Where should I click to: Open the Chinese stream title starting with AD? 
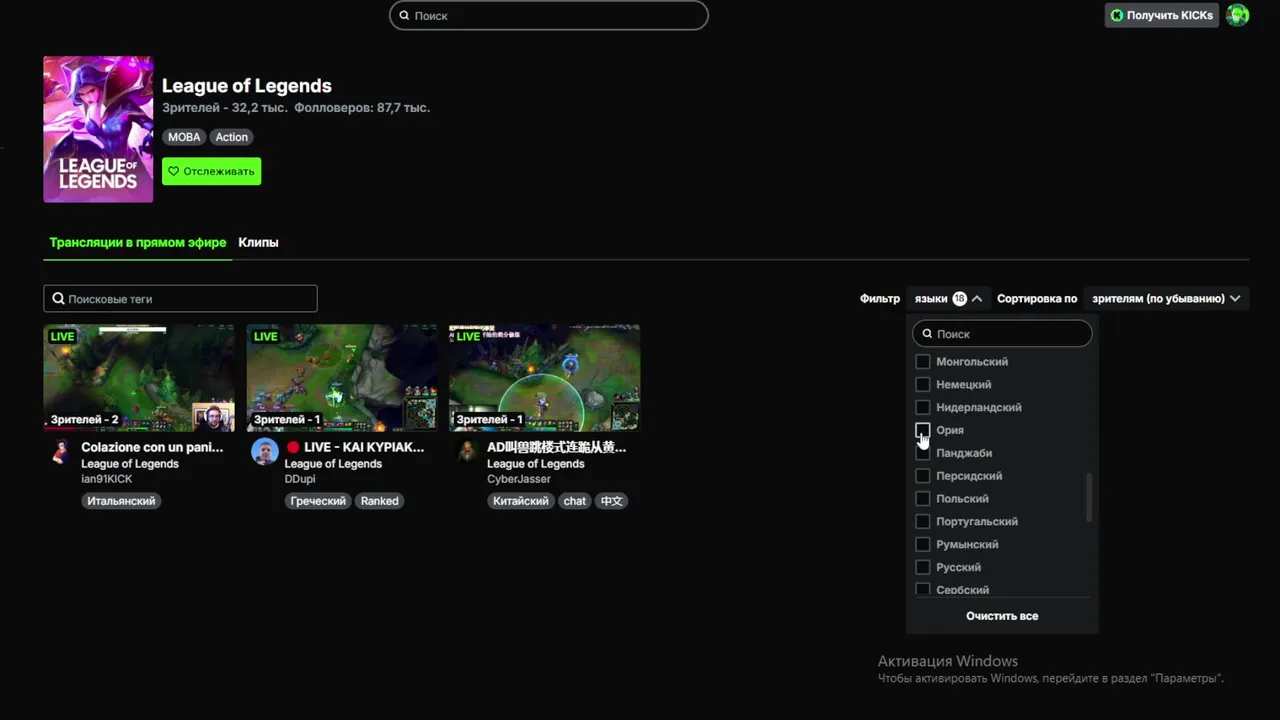[557, 448]
